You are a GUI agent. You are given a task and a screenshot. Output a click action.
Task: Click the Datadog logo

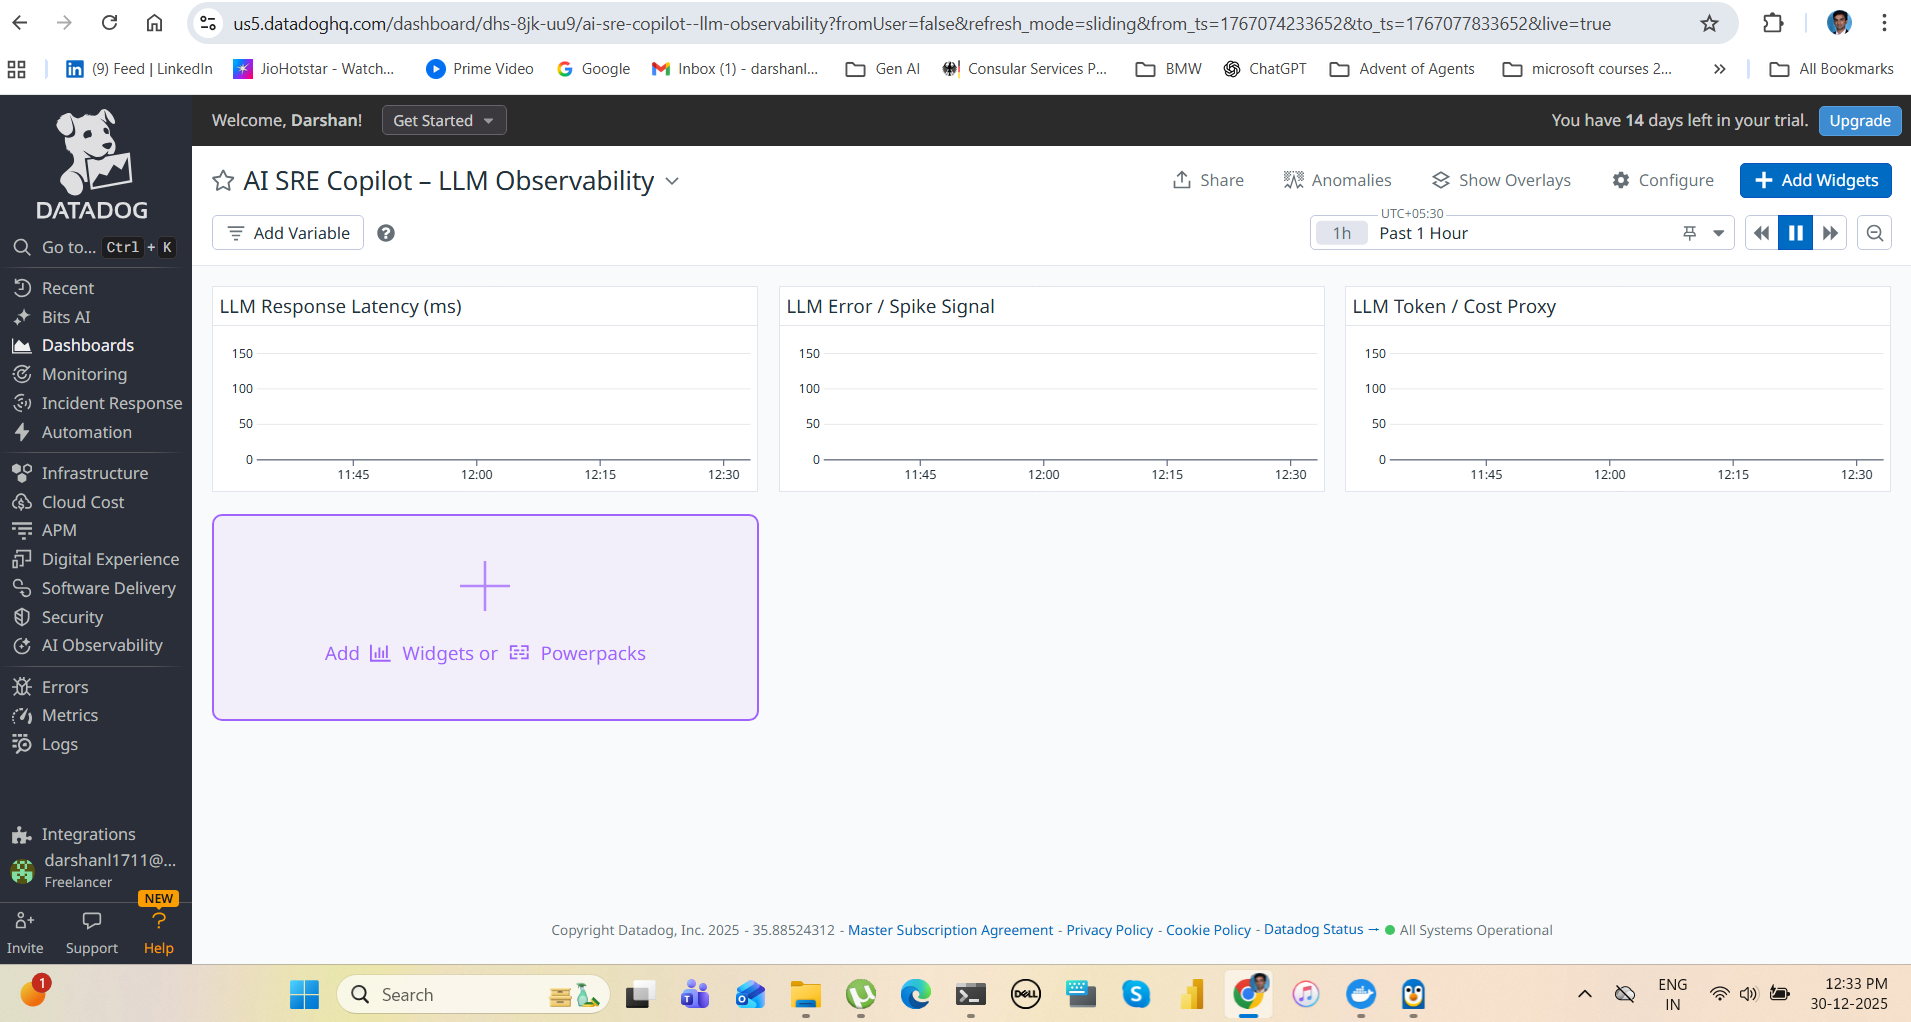pos(92,165)
